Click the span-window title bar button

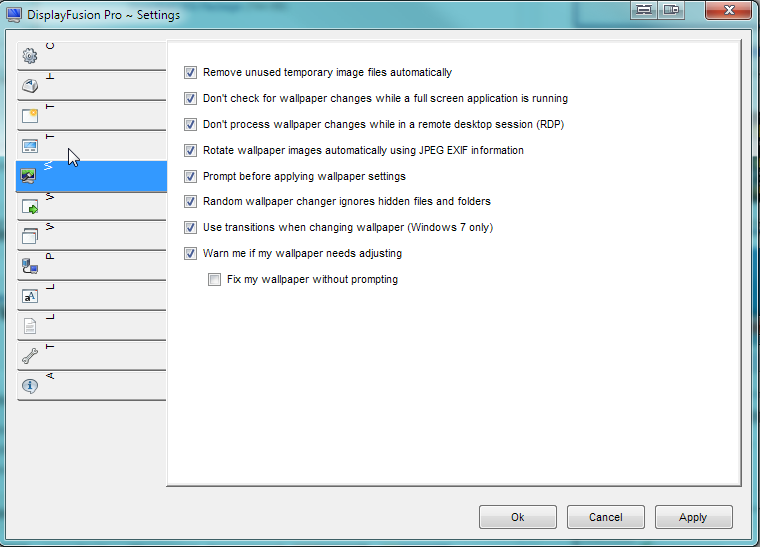tap(644, 9)
